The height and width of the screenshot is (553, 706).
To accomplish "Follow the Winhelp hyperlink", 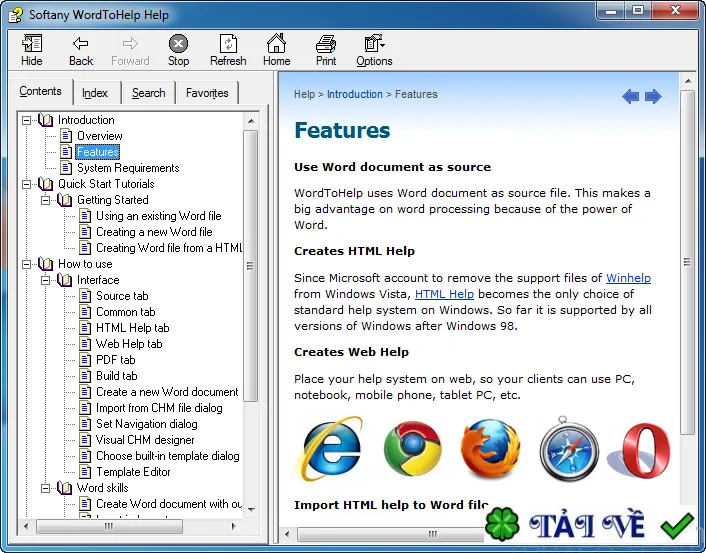I will [x=628, y=278].
